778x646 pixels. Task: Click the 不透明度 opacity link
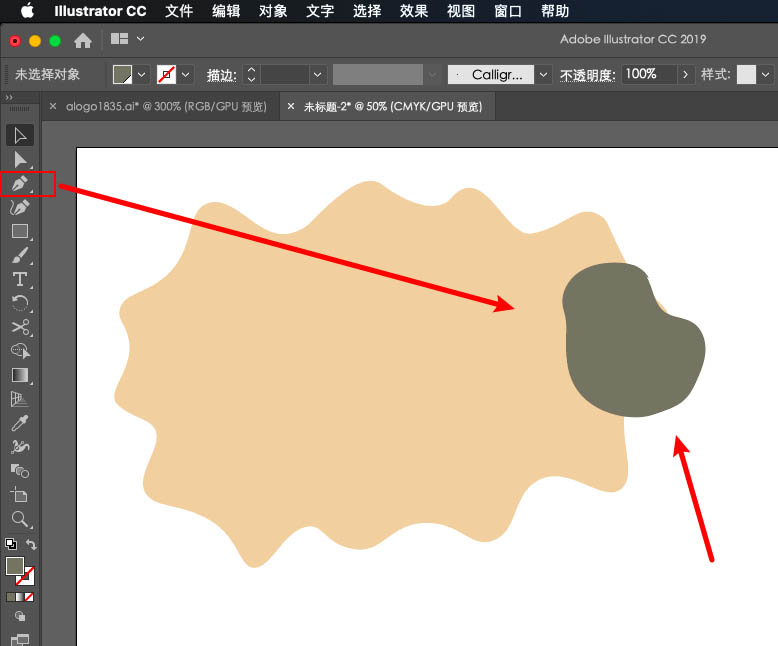pyautogui.click(x=587, y=75)
